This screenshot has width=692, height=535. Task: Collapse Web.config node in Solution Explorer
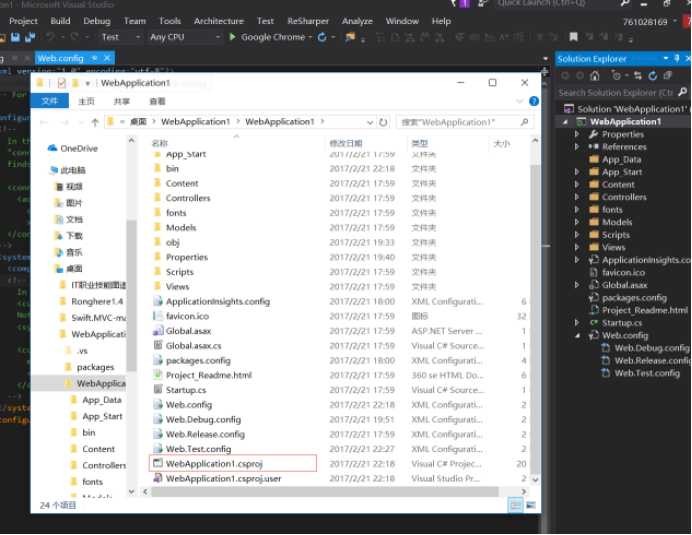pos(577,335)
